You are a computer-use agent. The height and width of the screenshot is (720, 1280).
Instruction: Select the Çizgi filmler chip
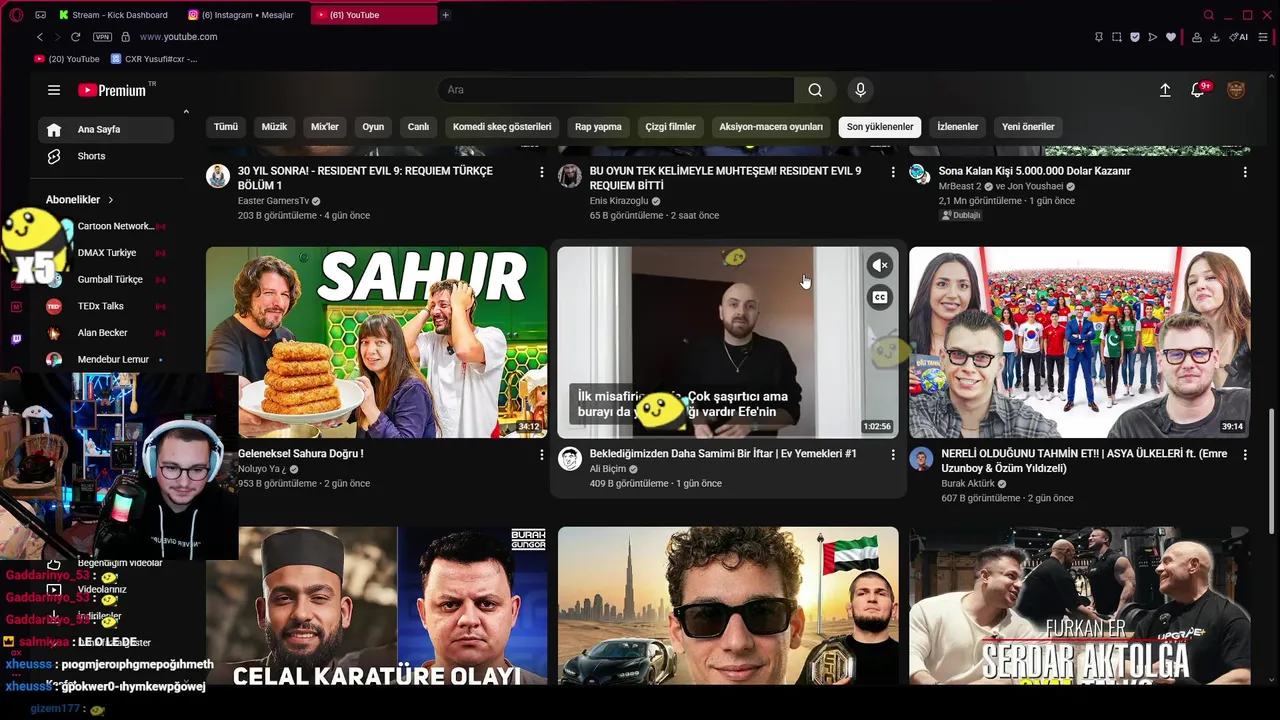(670, 127)
